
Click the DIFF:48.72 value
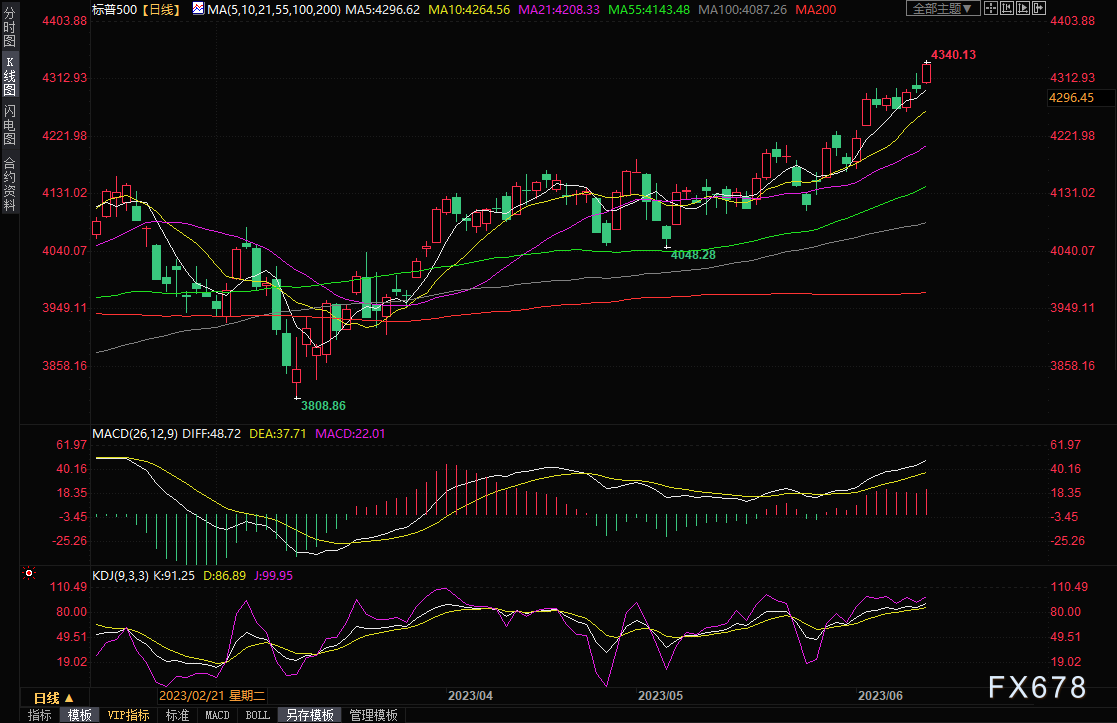(x=212, y=434)
